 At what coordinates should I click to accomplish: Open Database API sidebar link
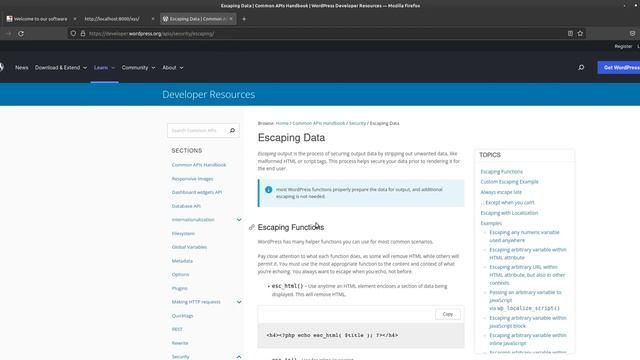[x=186, y=206]
